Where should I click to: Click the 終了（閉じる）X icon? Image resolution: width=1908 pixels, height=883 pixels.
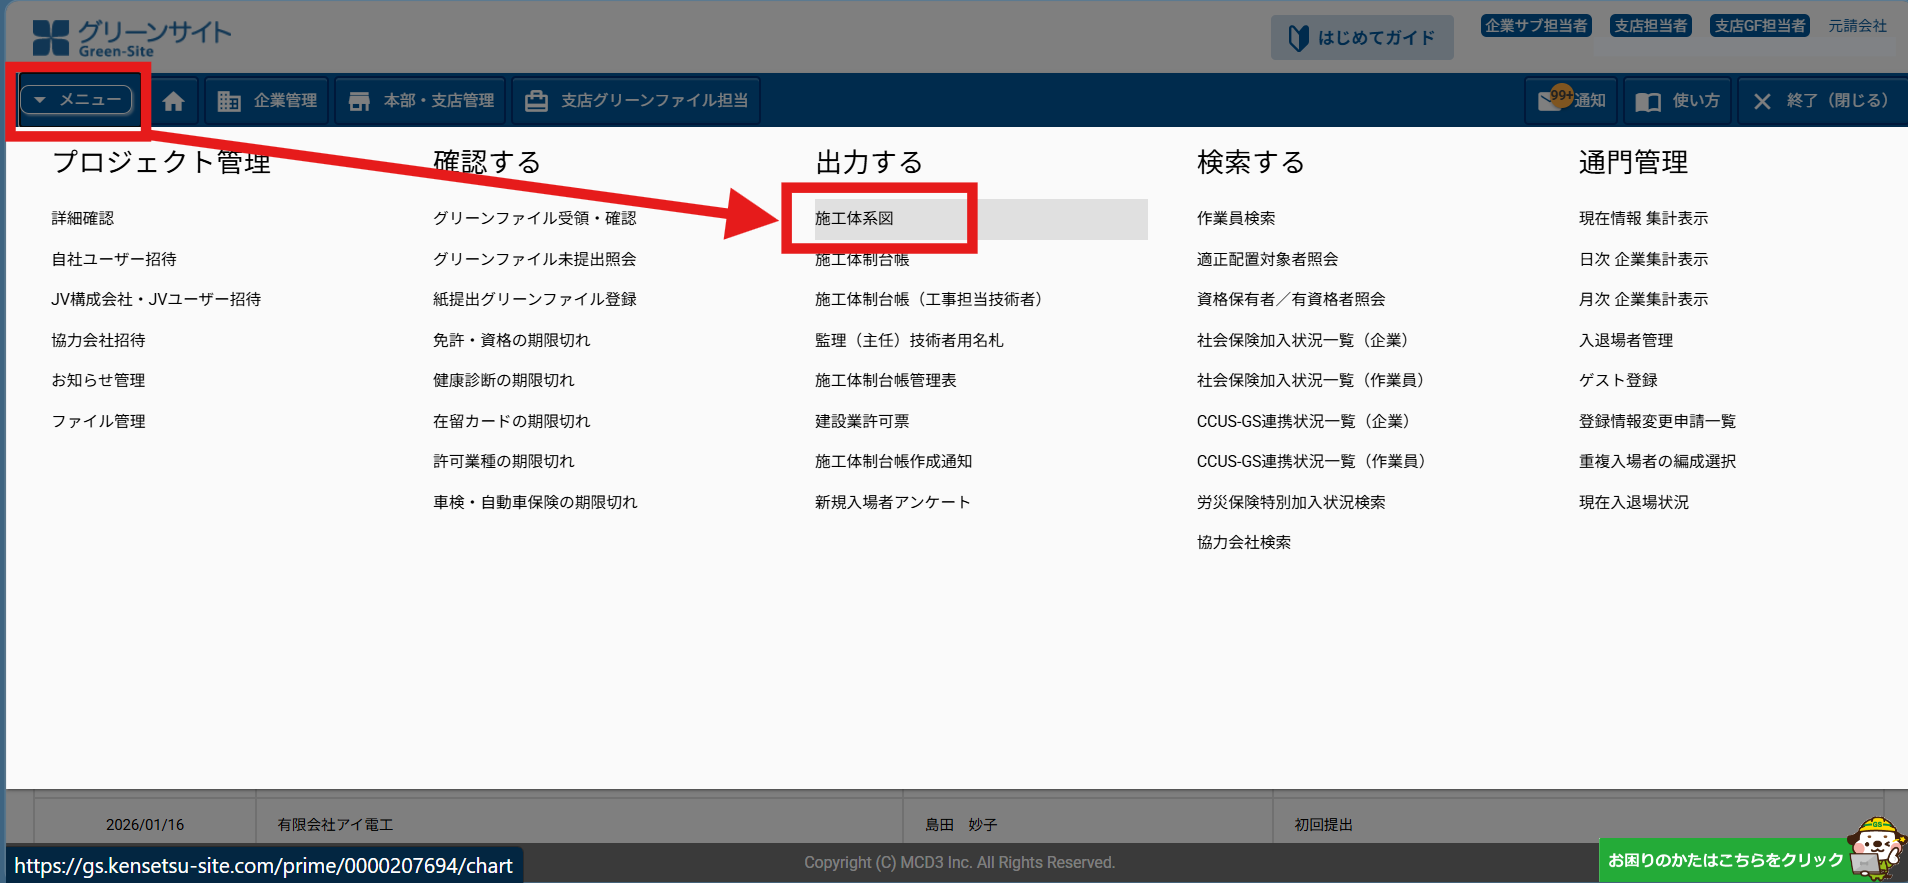click(x=1762, y=101)
